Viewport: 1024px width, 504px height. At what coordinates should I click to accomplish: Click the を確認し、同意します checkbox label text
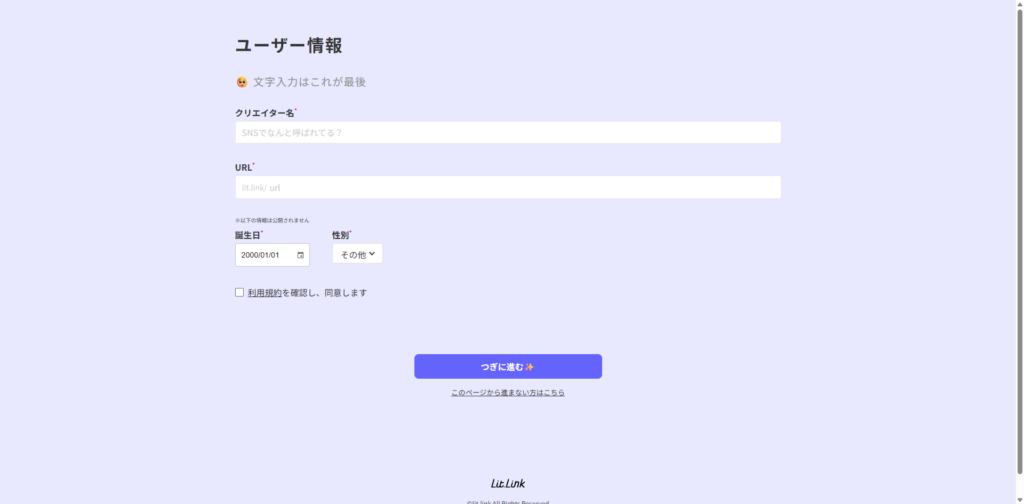tap(324, 293)
